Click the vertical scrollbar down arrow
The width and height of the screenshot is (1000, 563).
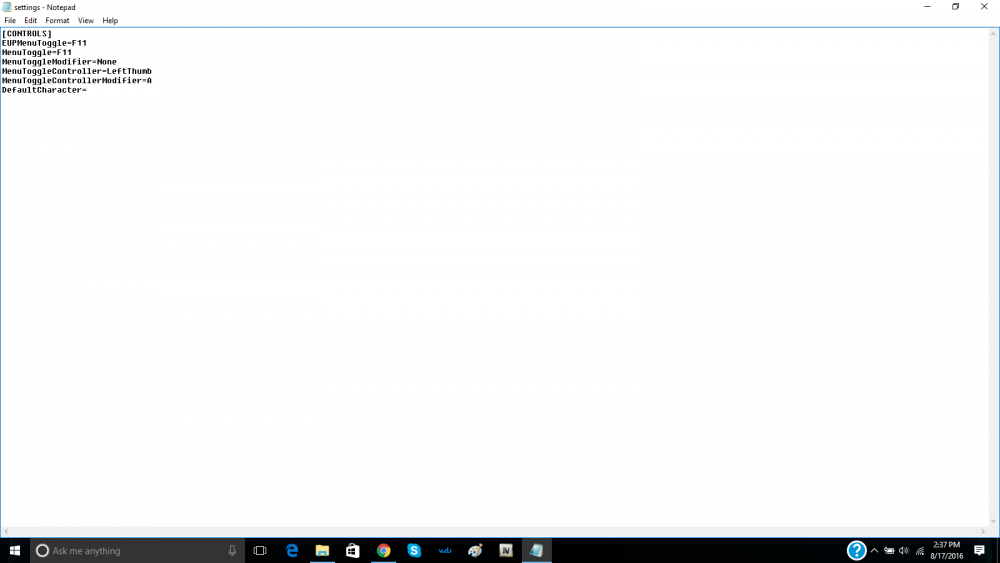click(993, 521)
